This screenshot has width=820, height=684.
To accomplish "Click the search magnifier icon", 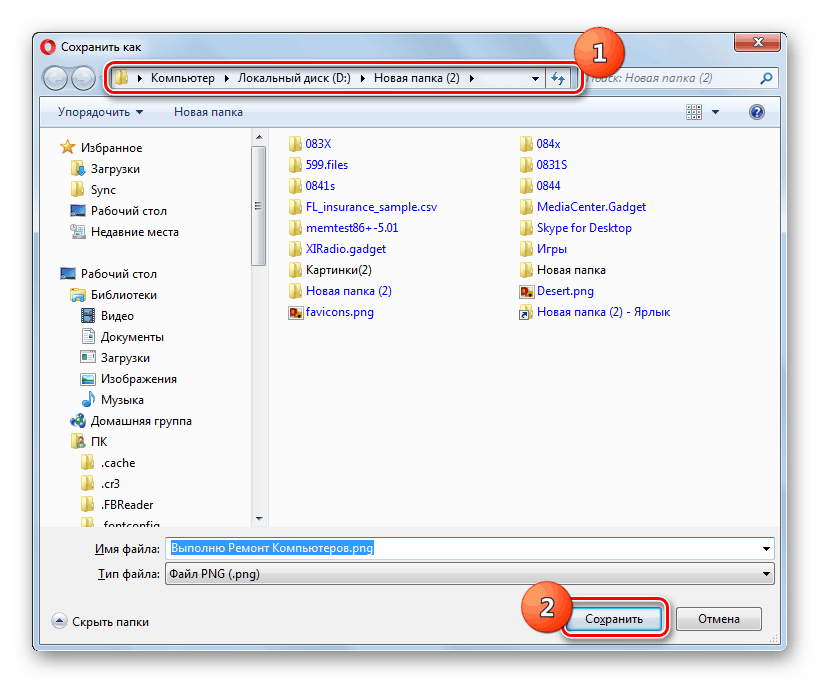I will click(766, 78).
